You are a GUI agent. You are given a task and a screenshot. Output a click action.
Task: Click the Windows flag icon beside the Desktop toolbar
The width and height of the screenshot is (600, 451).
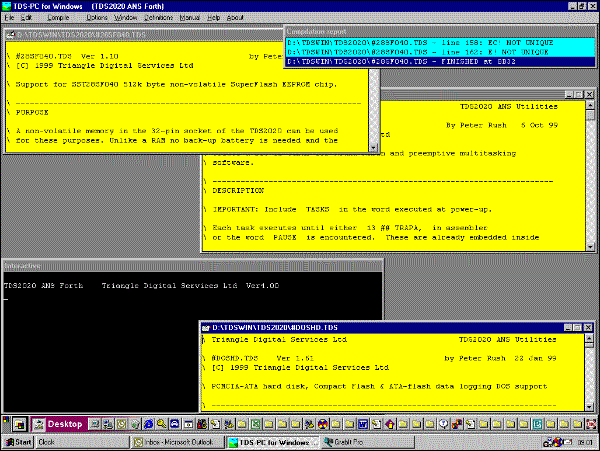(x=19, y=425)
